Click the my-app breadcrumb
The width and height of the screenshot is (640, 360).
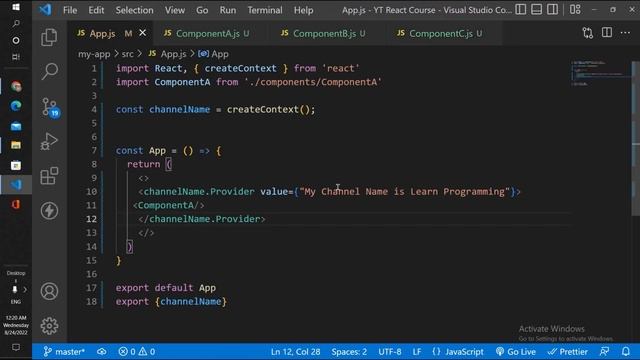click(94, 54)
